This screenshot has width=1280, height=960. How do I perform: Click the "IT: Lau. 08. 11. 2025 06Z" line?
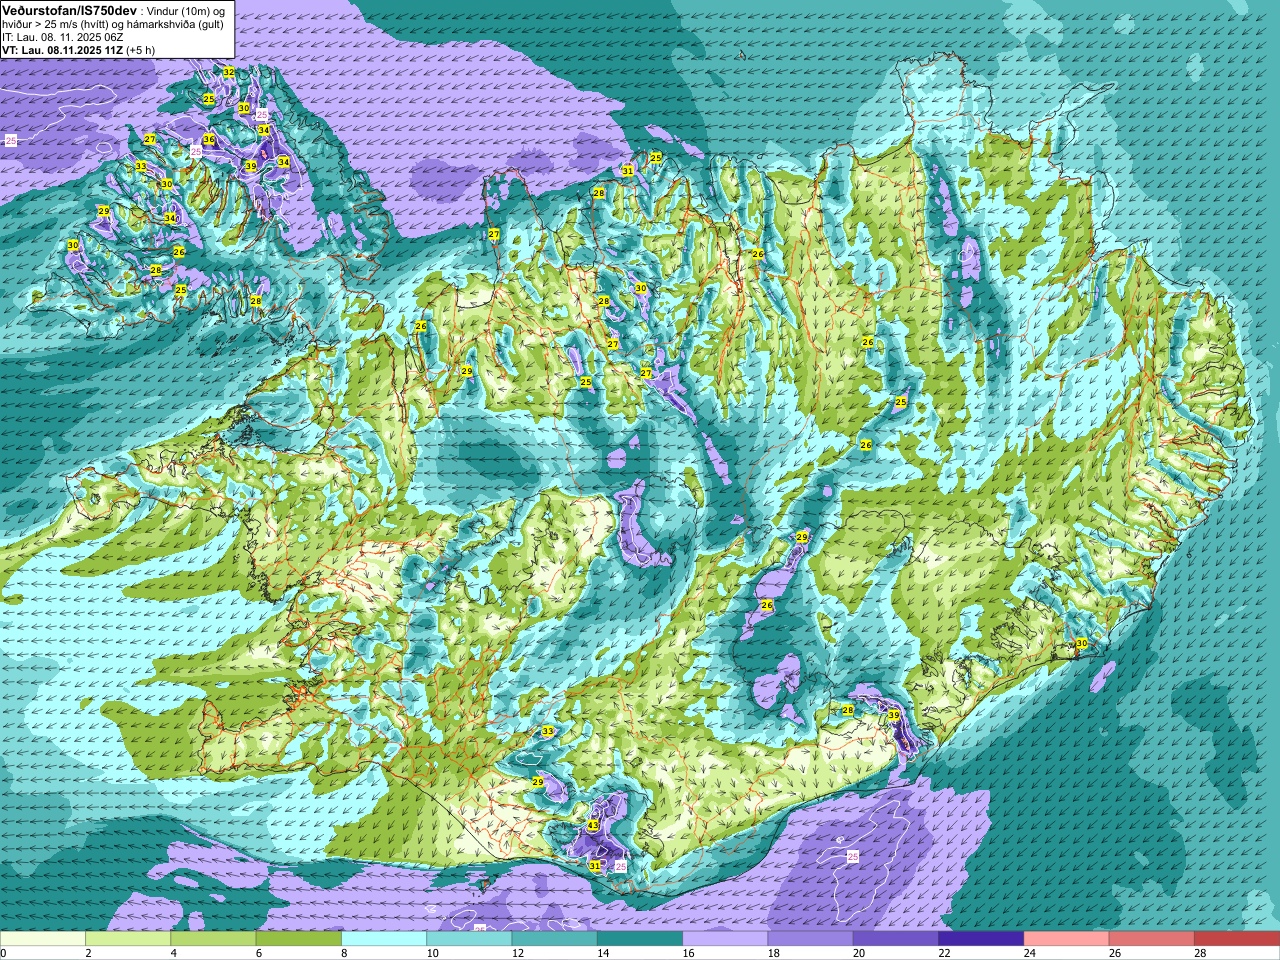click(x=62, y=37)
